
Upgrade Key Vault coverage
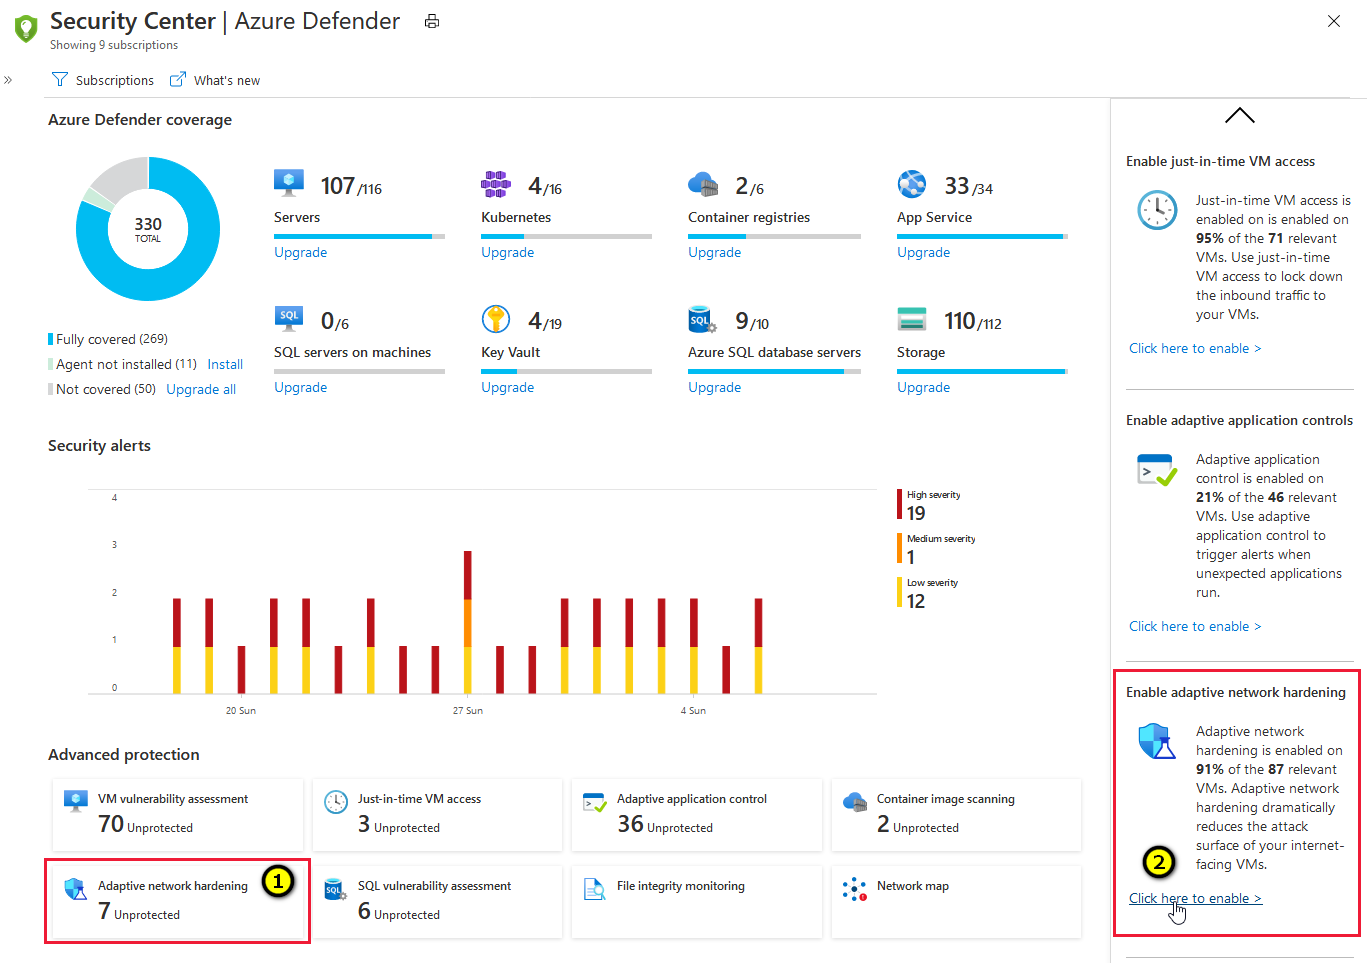[508, 387]
